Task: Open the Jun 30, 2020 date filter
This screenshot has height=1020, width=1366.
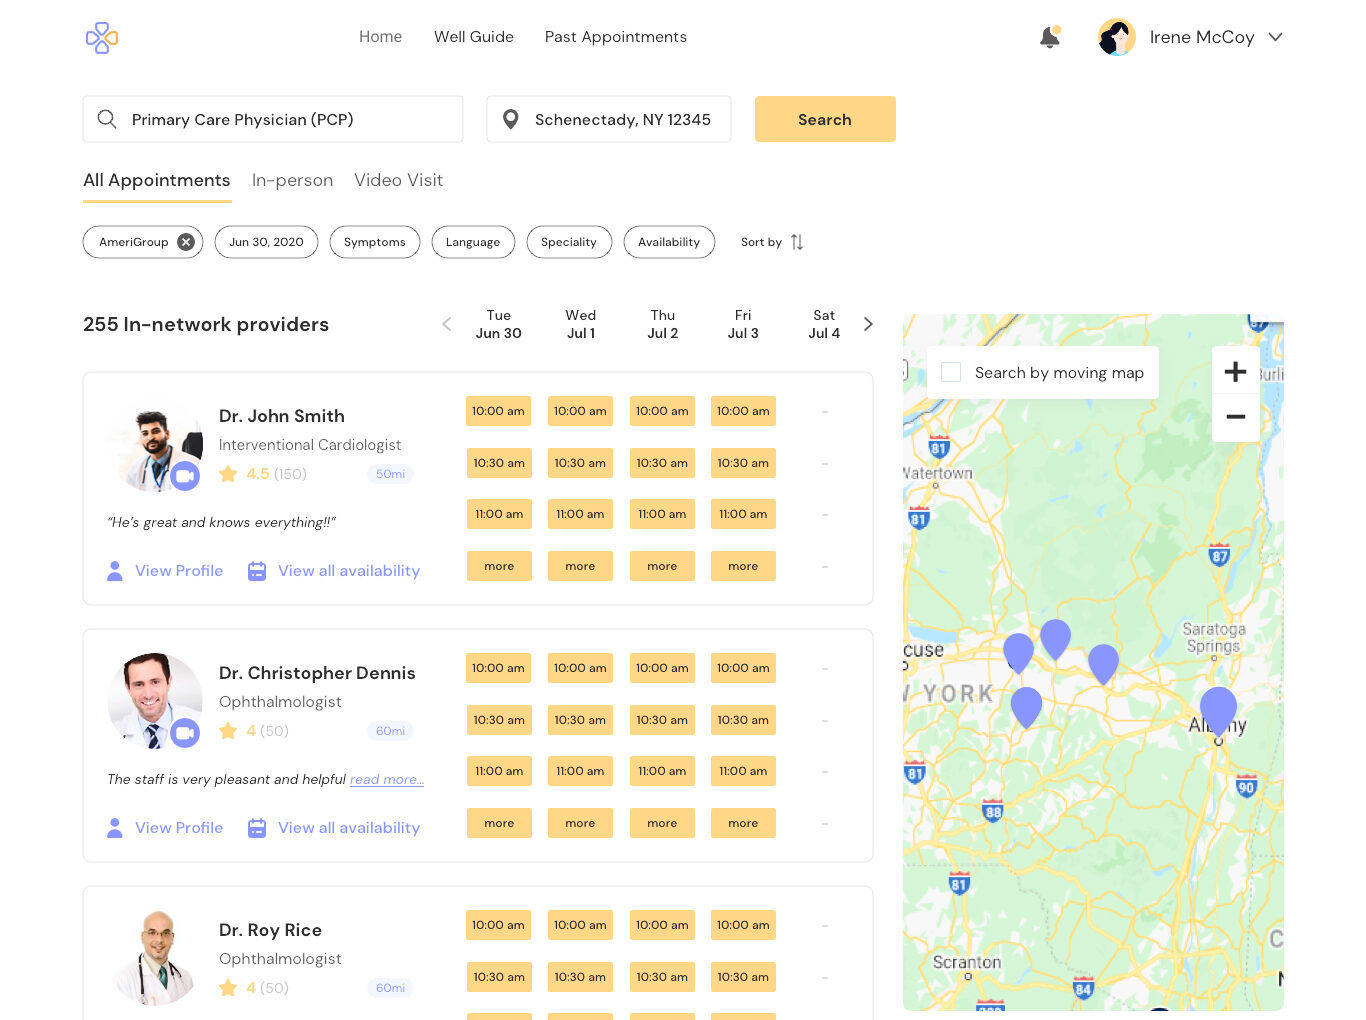Action: pyautogui.click(x=266, y=242)
